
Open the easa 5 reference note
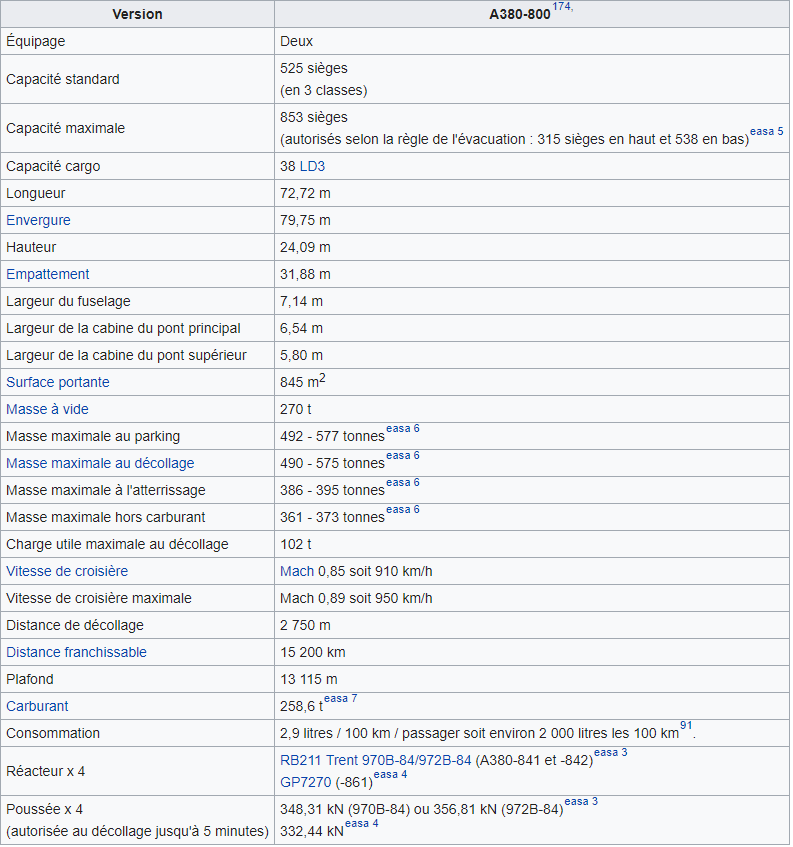pyautogui.click(x=767, y=131)
